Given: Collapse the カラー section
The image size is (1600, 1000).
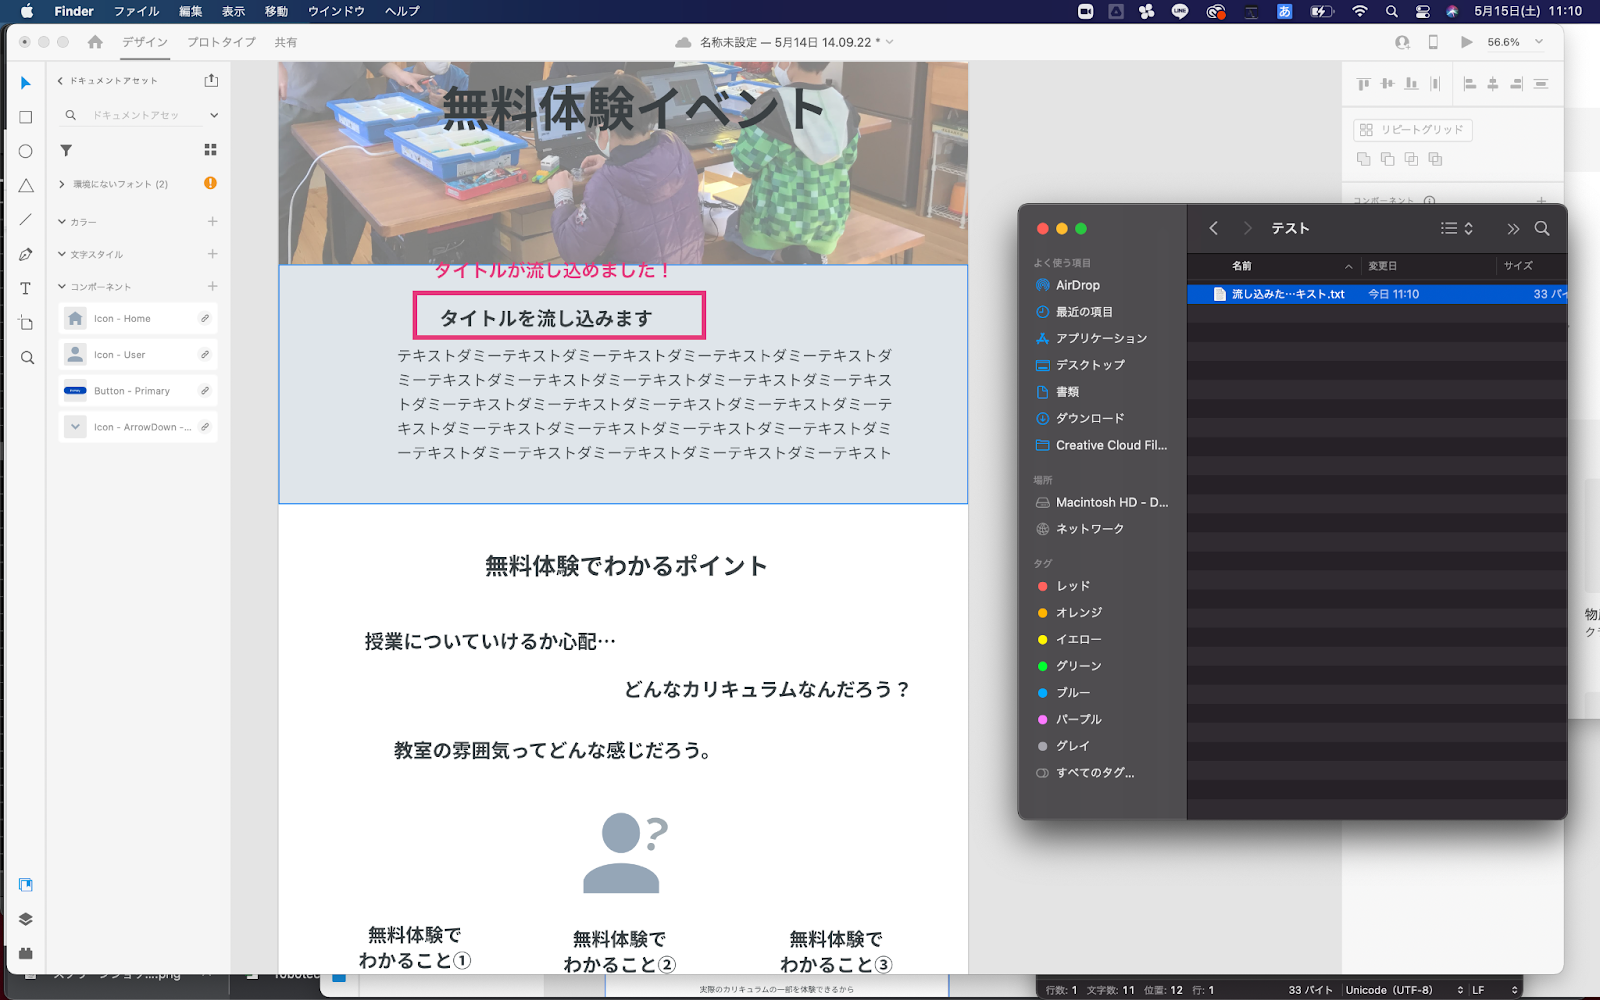Looking at the screenshot, I should coord(62,222).
